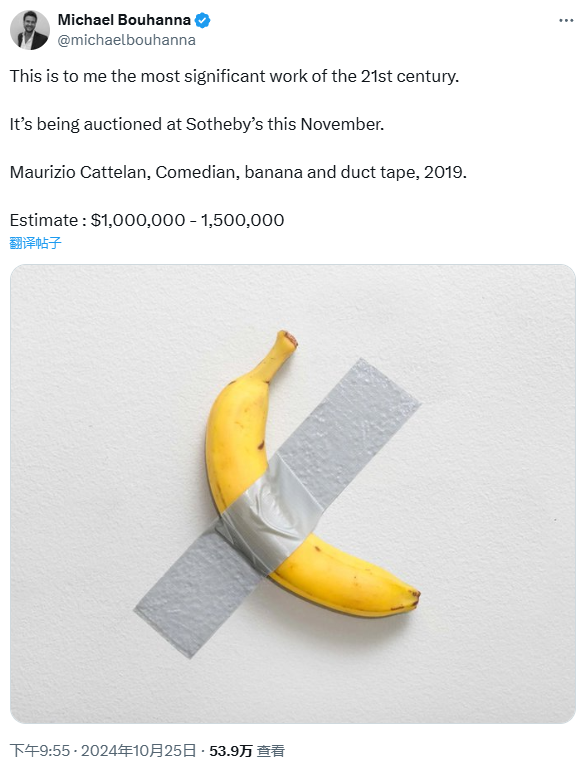The width and height of the screenshot is (587, 772).
Task: Click the banana's brown stem tip
Action: (288, 338)
